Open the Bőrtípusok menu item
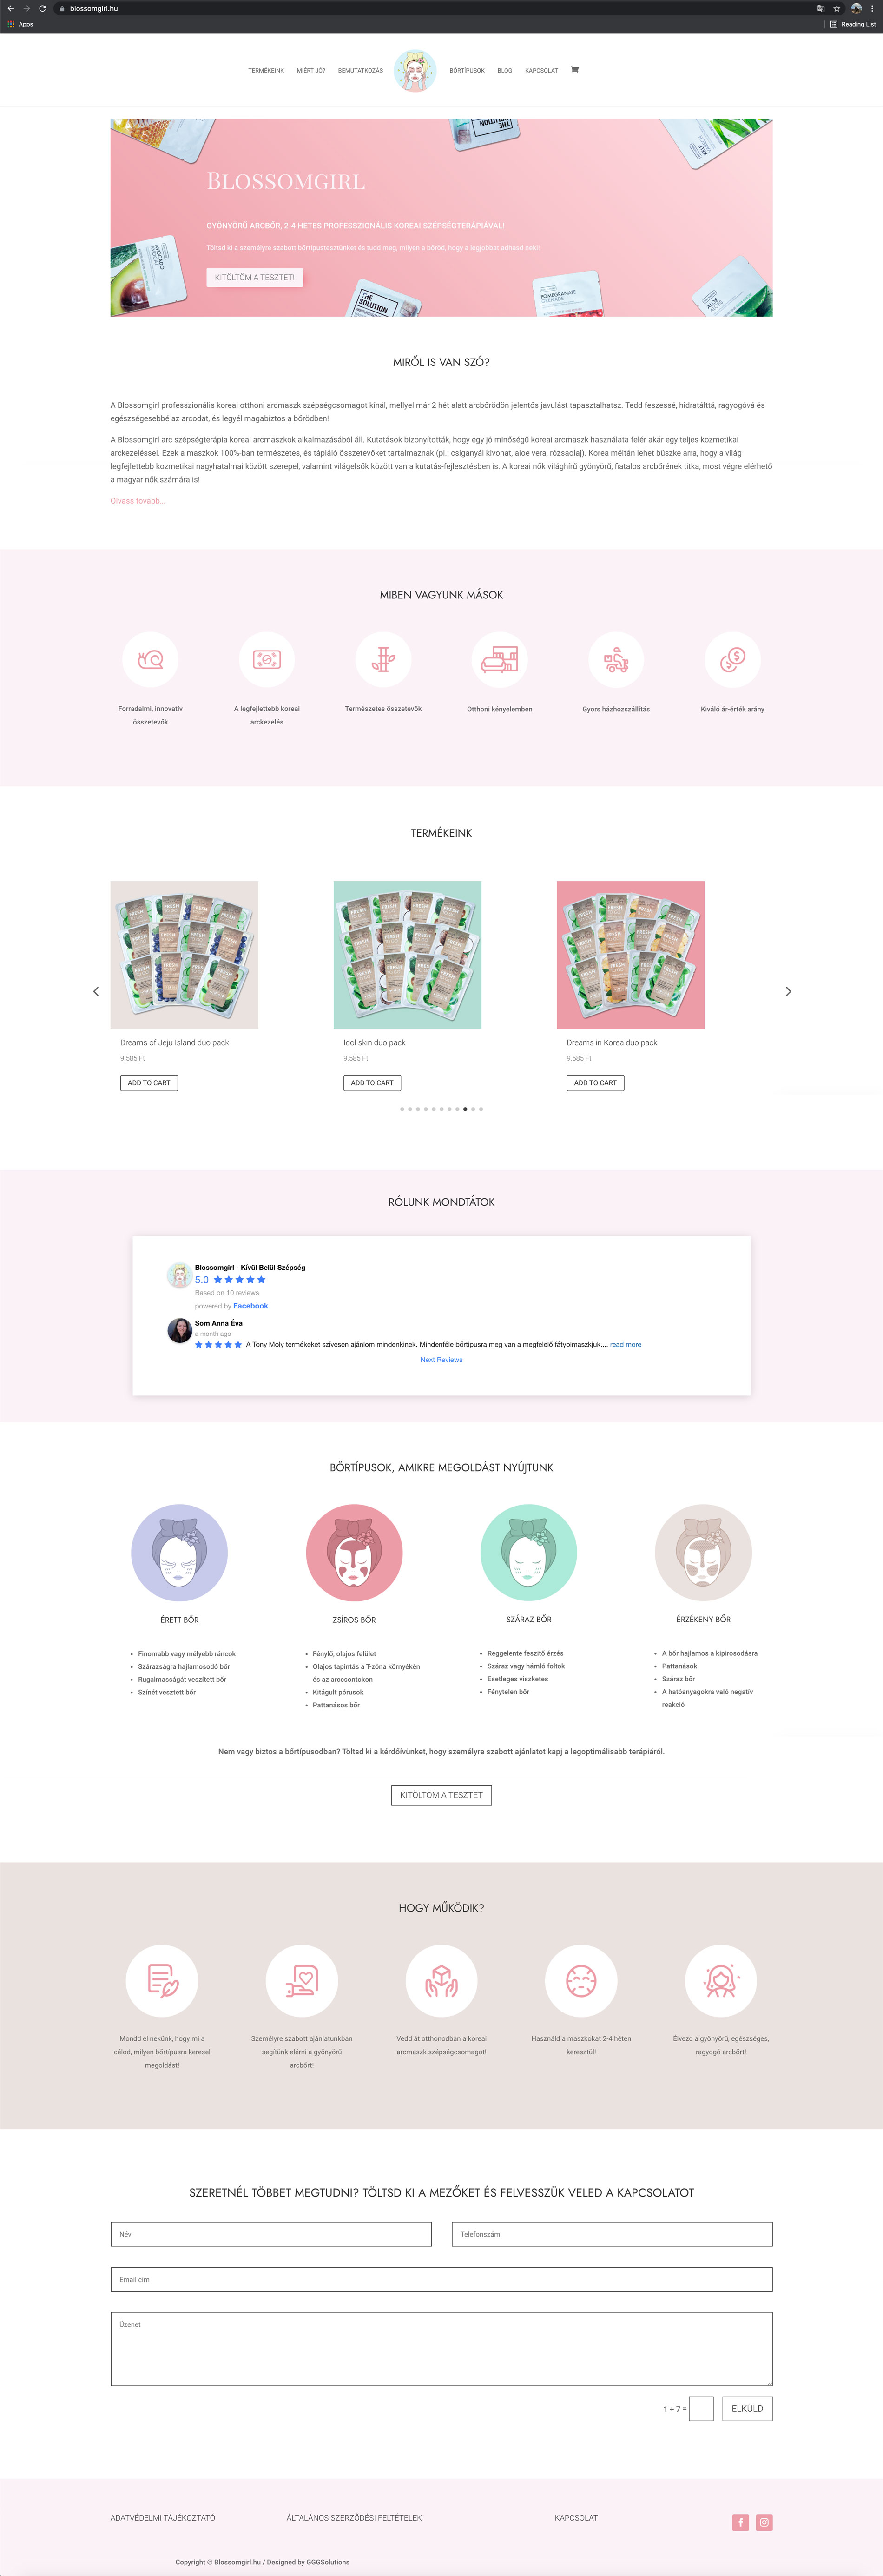The image size is (883, 2576). [467, 71]
